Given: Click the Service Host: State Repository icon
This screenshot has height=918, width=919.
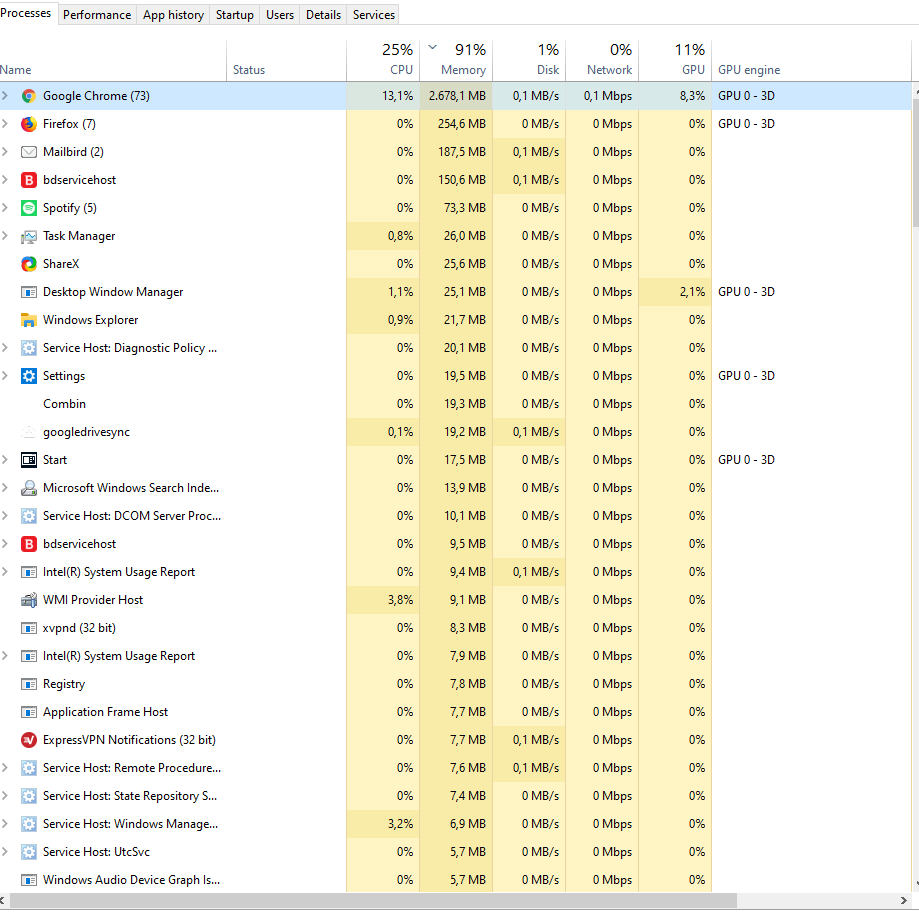Looking at the screenshot, I should tap(28, 796).
